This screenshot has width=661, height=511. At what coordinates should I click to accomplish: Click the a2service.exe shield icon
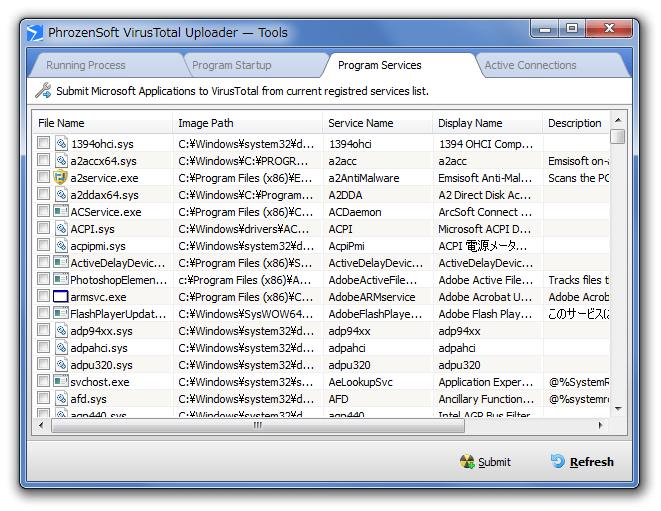[x=60, y=178]
